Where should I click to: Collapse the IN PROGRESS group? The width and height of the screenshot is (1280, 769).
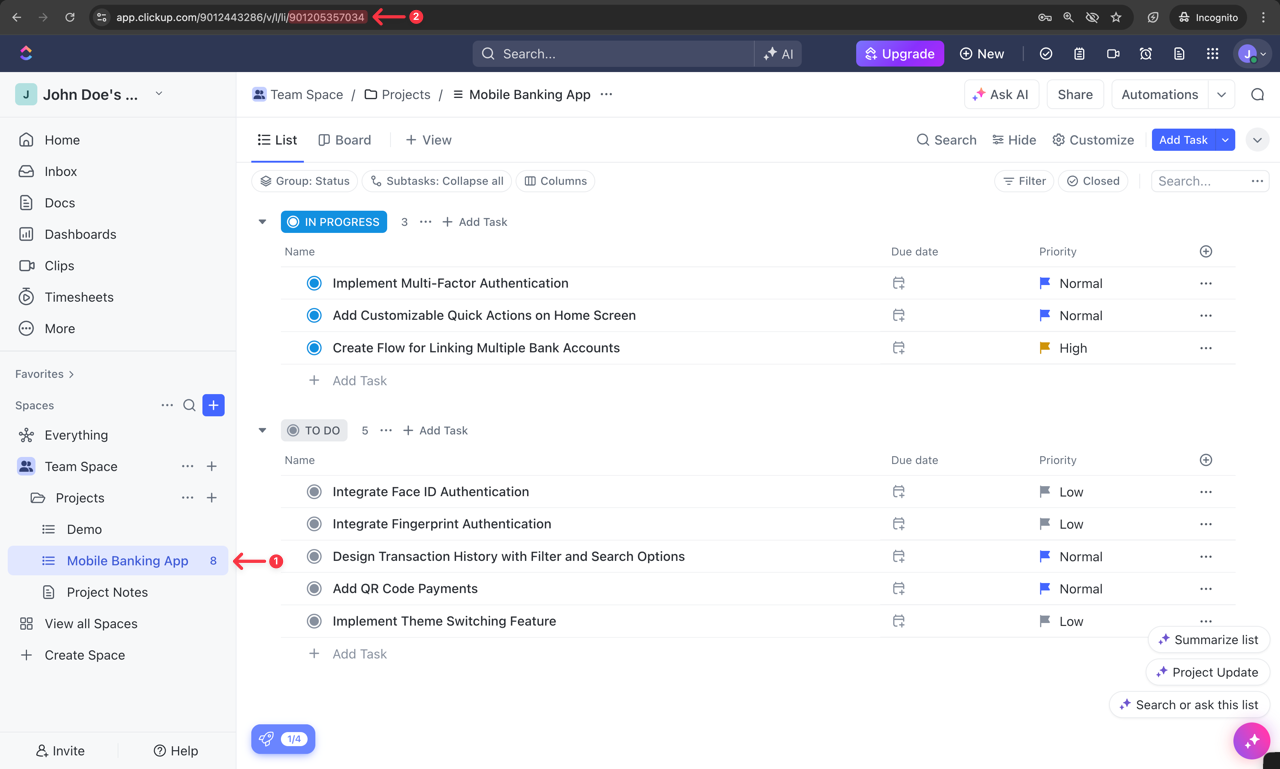[262, 221]
